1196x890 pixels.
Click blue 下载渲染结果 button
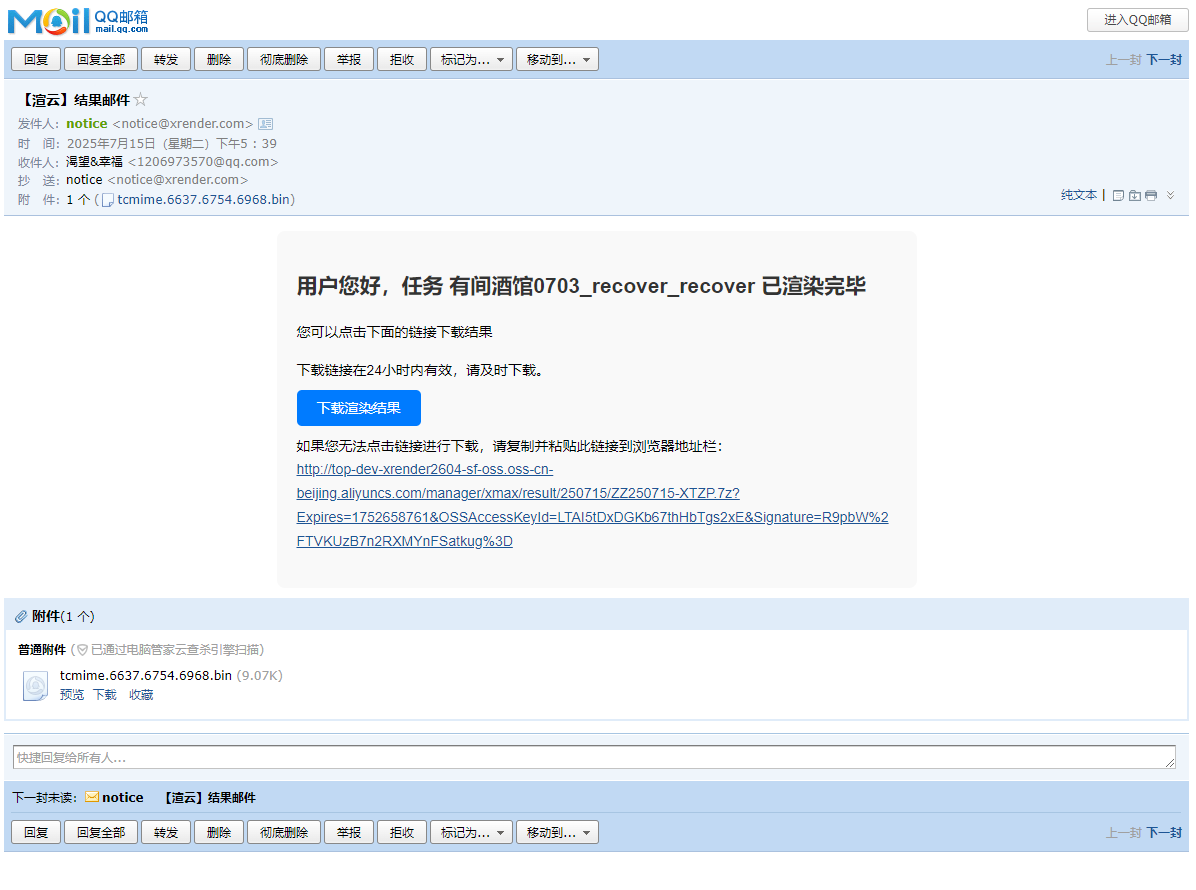(359, 408)
